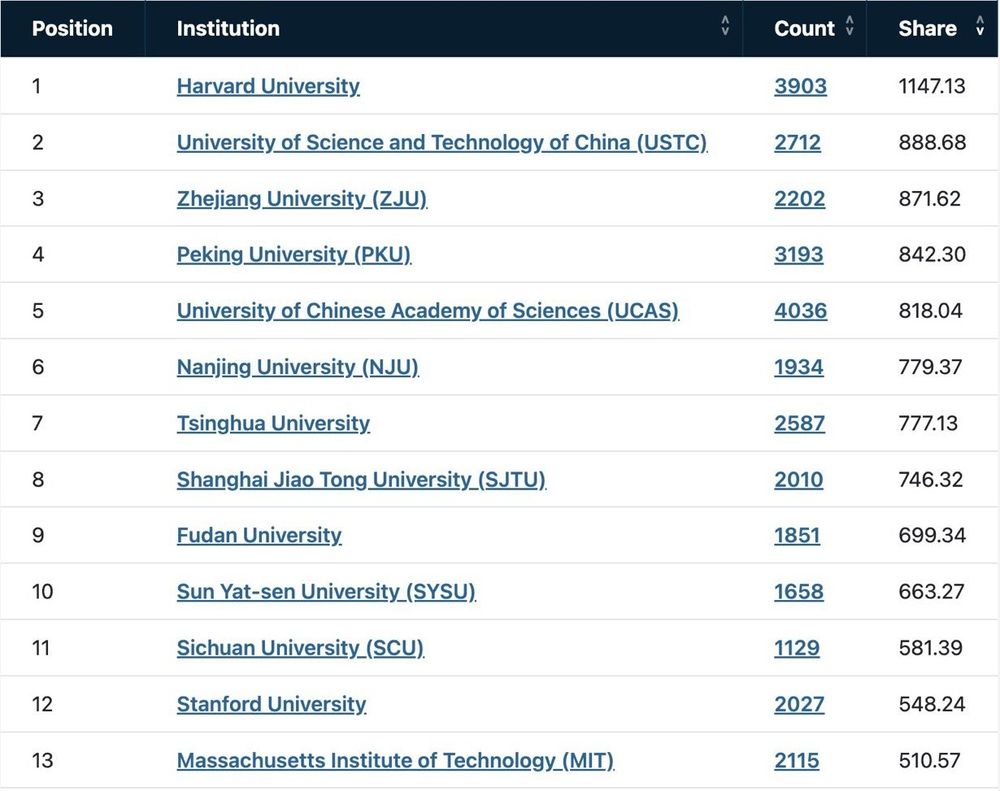Click MIT's count value 2115

pos(796,761)
